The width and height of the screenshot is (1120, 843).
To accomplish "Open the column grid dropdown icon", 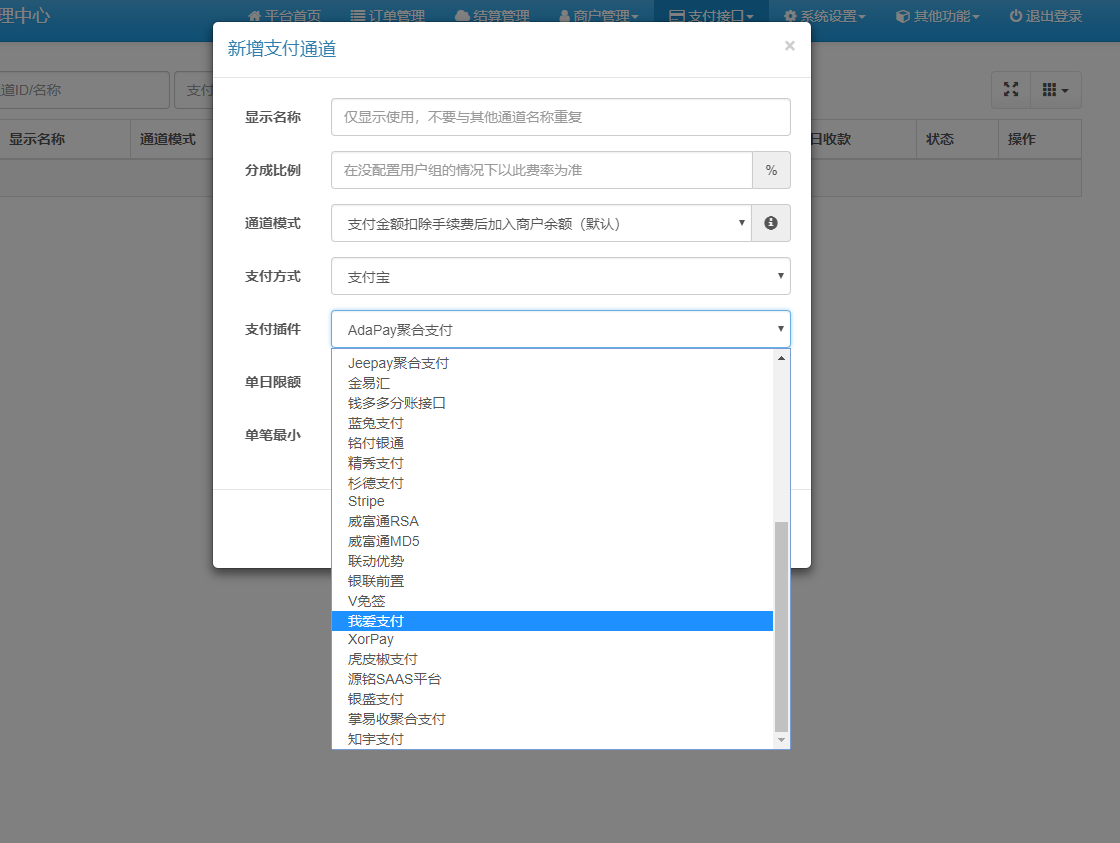I will click(1056, 89).
